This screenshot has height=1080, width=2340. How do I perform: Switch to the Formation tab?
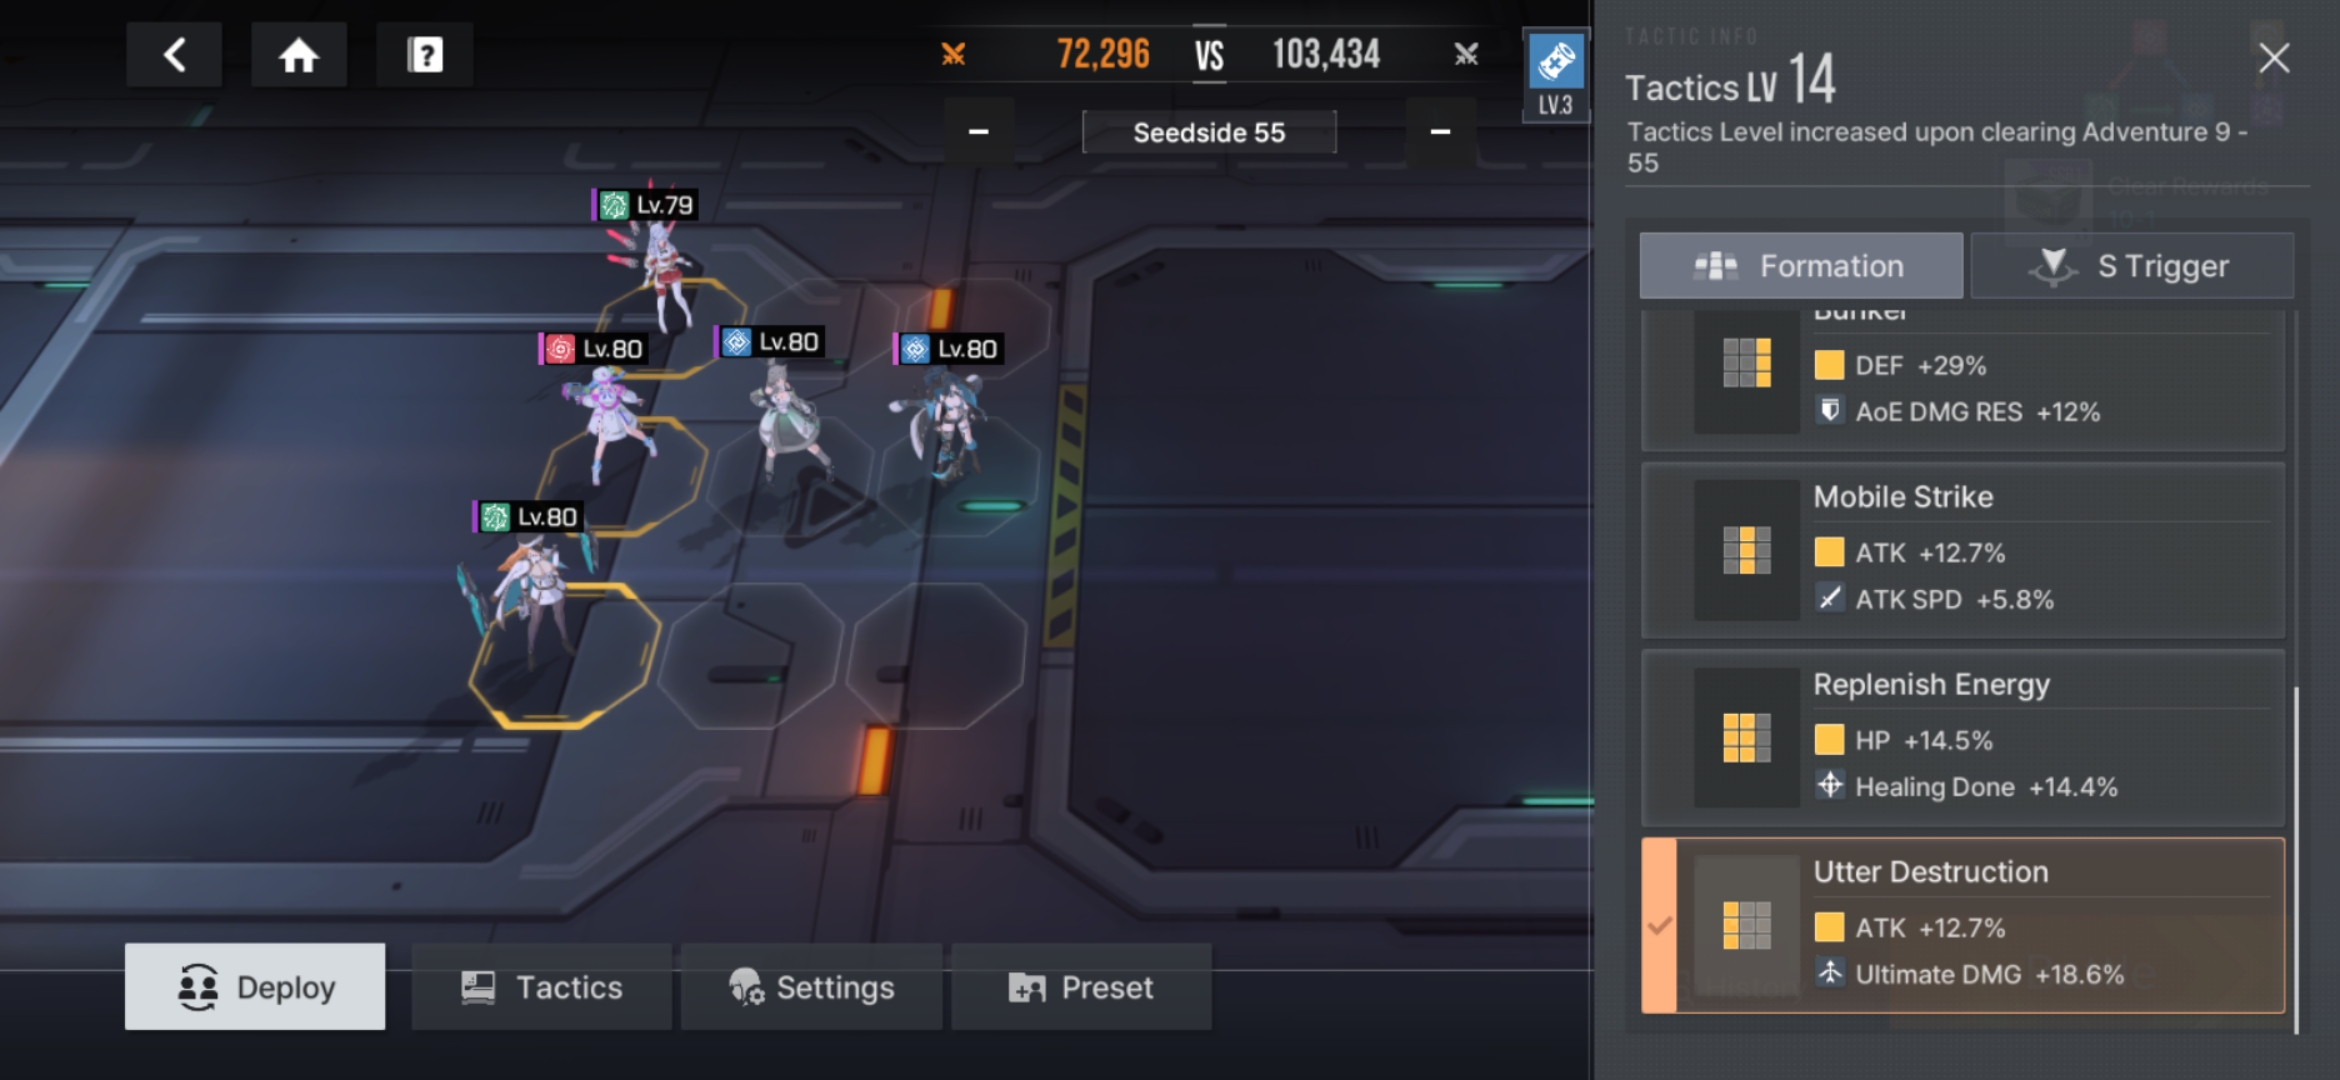pyautogui.click(x=1801, y=266)
